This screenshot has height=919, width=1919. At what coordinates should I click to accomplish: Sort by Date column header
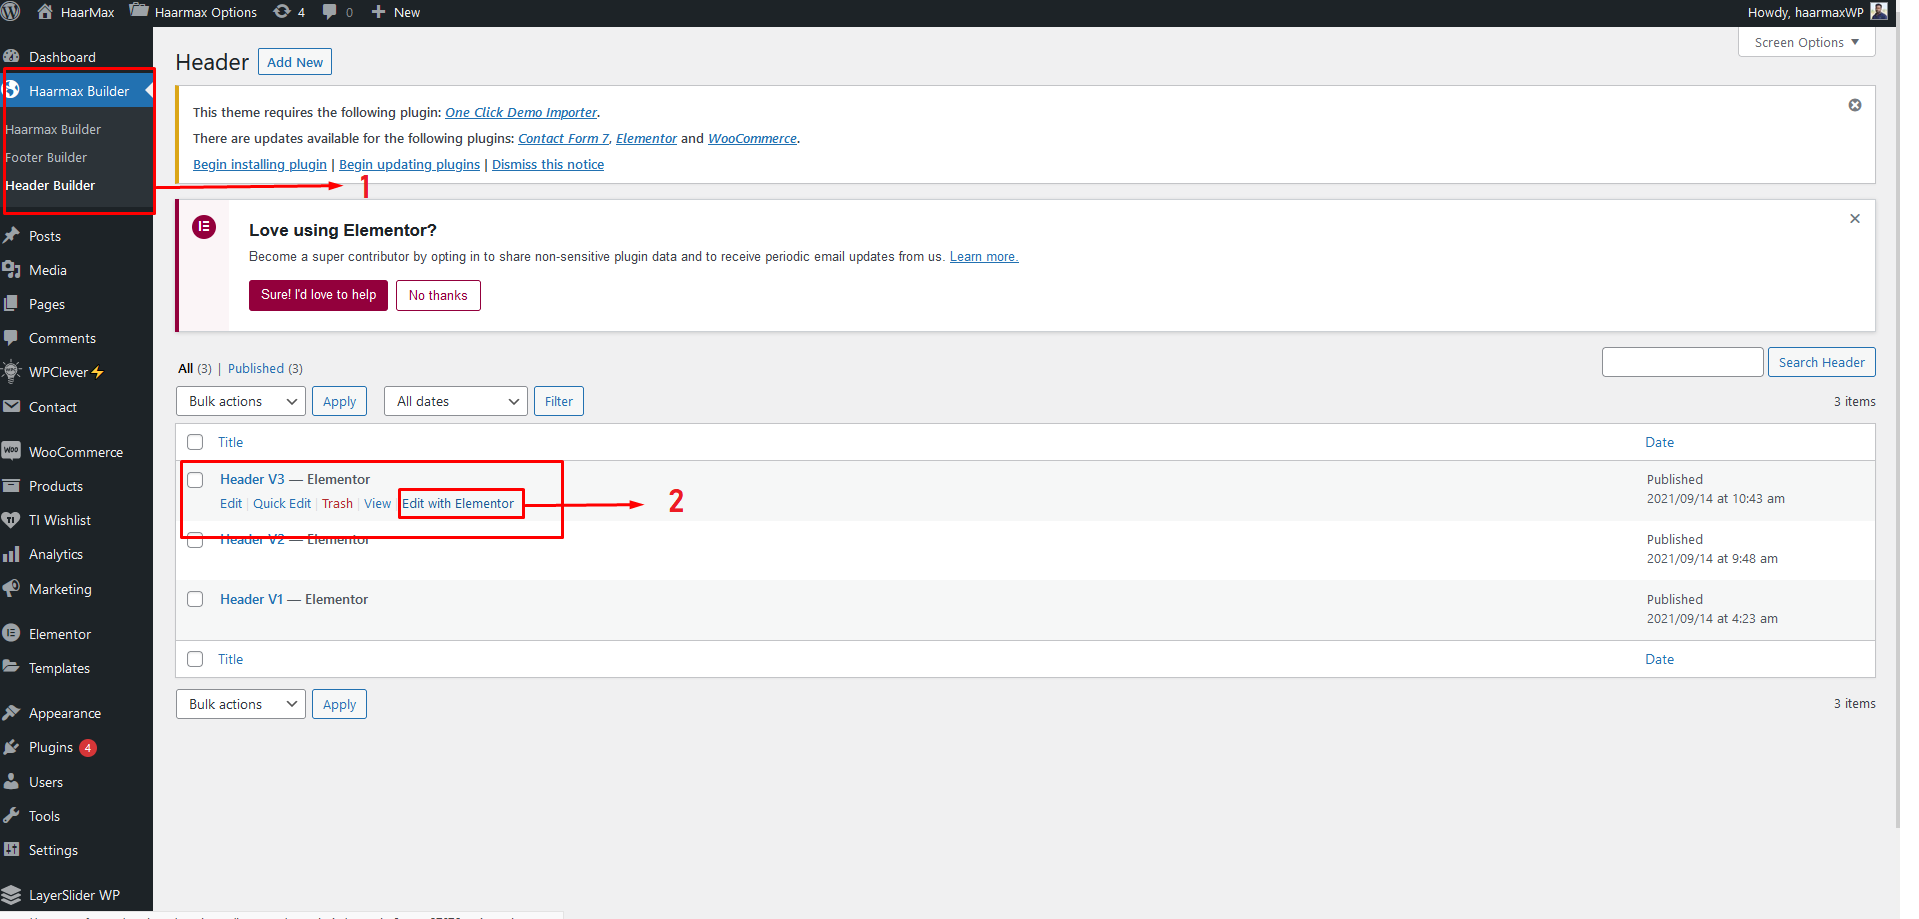[x=1660, y=442]
